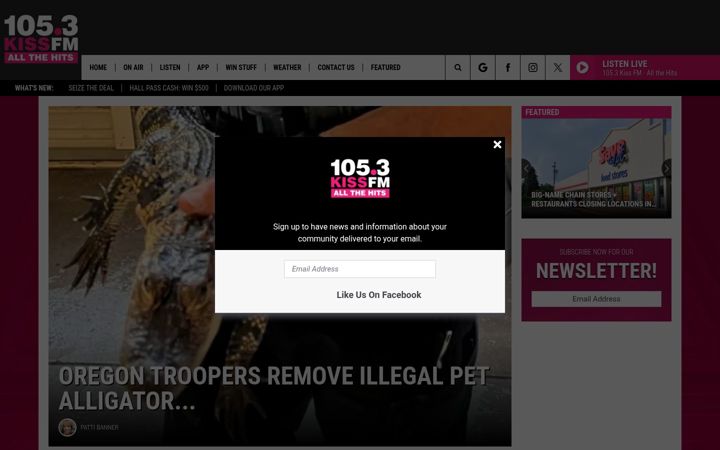Go to previous featured slide arrow
Viewport: 720px width, 450px height.
tap(526, 169)
